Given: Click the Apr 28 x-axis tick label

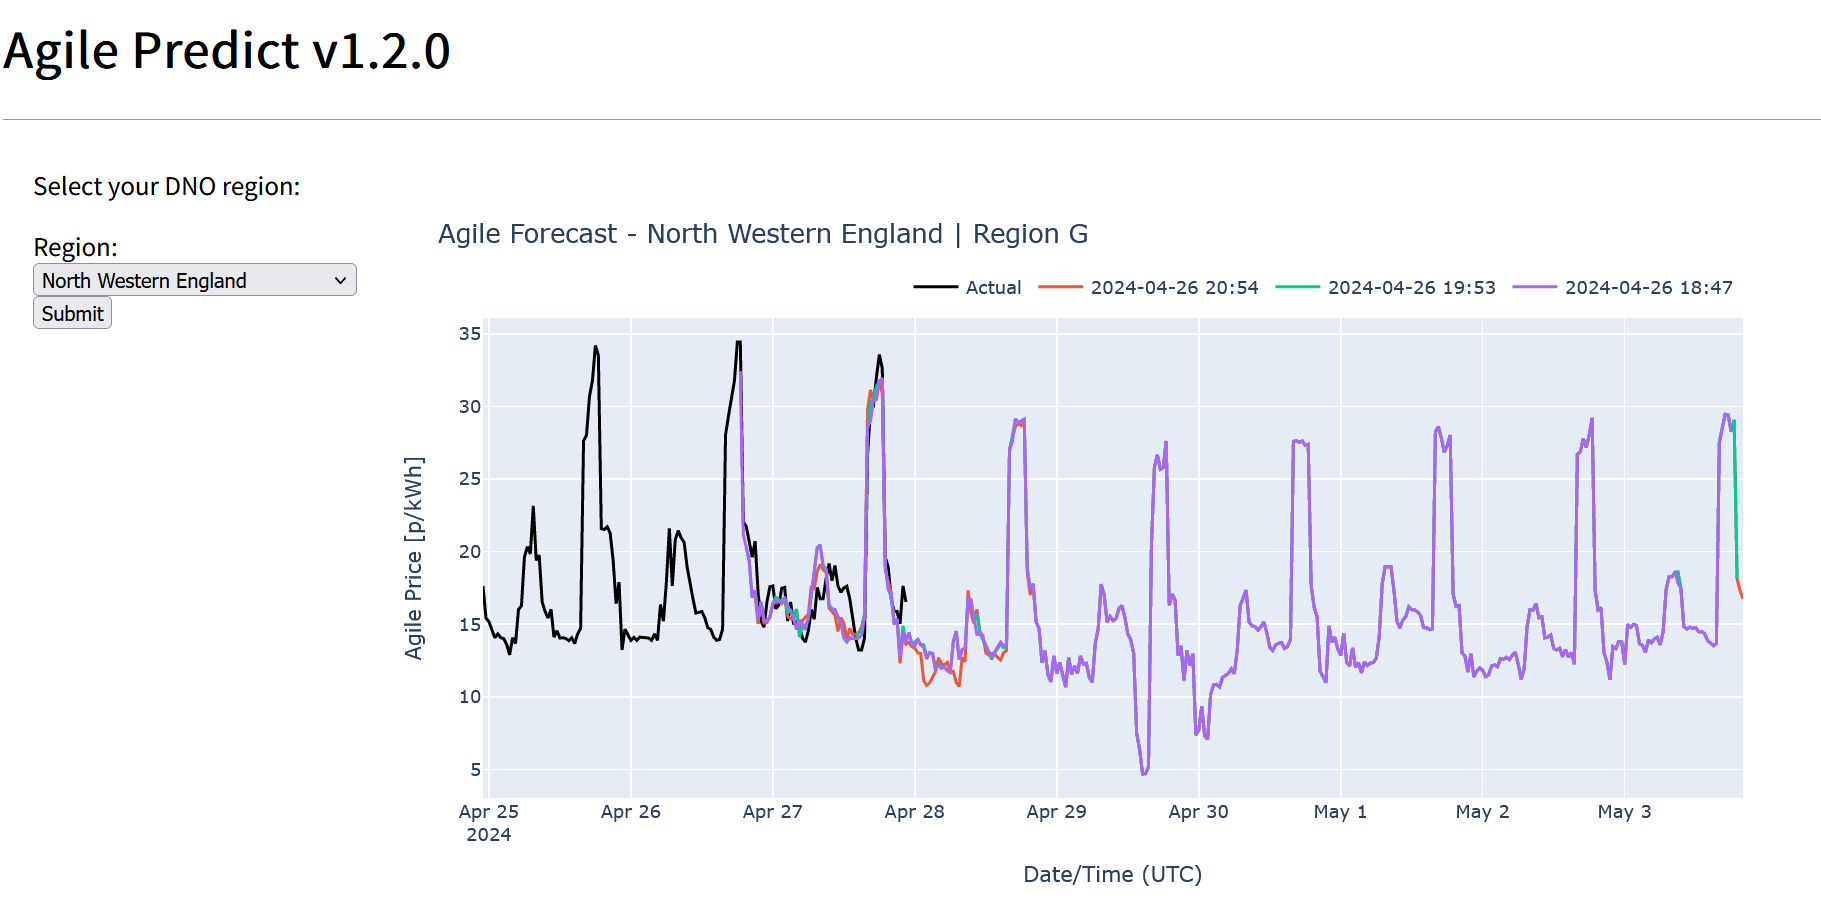Looking at the screenshot, I should [x=914, y=812].
